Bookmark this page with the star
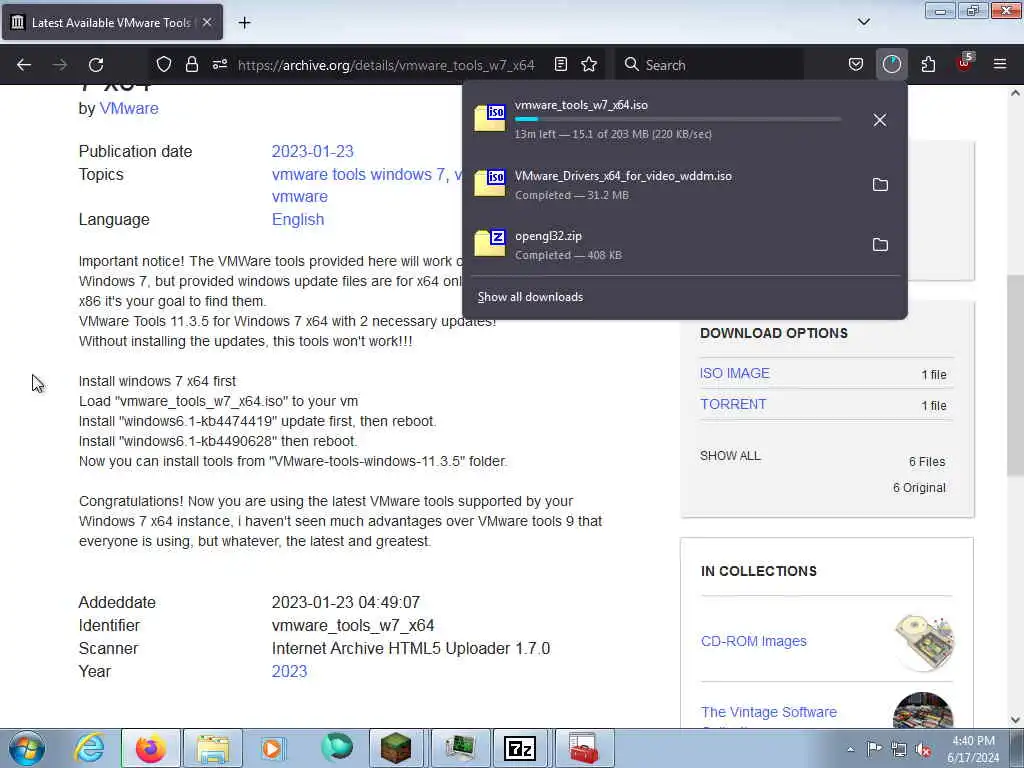1024x768 pixels. pyautogui.click(x=589, y=65)
